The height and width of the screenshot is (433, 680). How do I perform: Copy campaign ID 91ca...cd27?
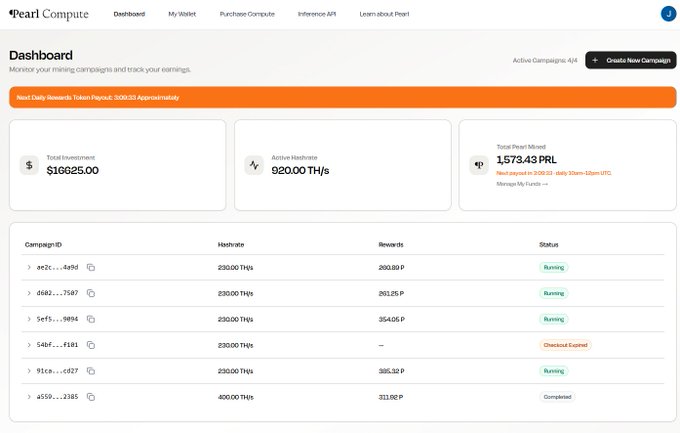tap(91, 371)
